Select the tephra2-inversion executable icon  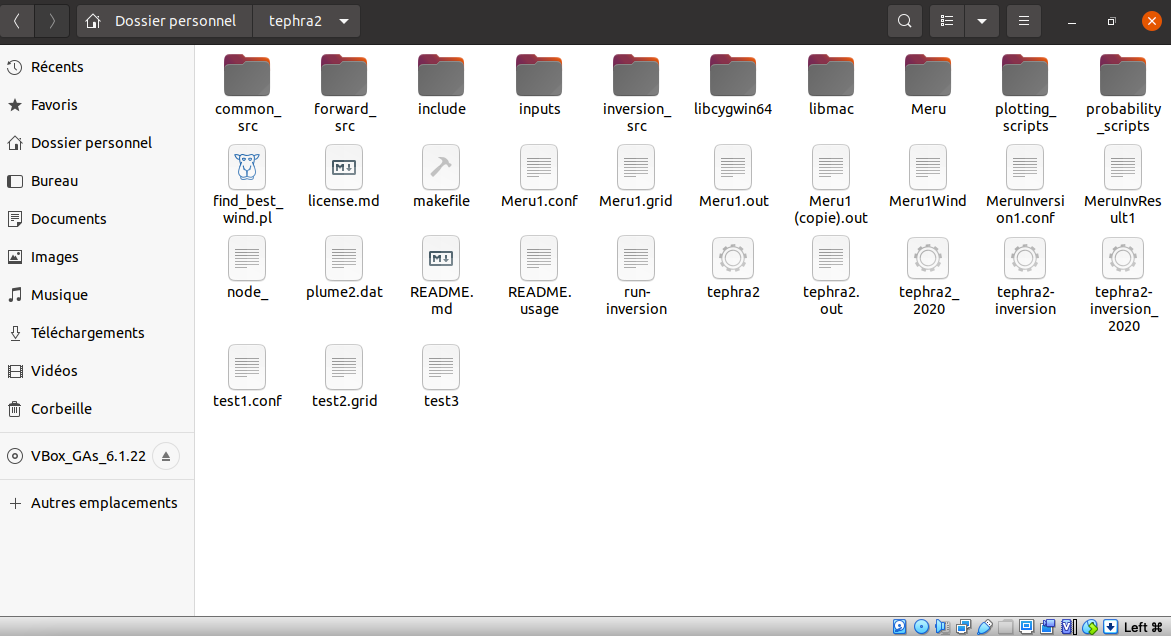click(x=1025, y=259)
